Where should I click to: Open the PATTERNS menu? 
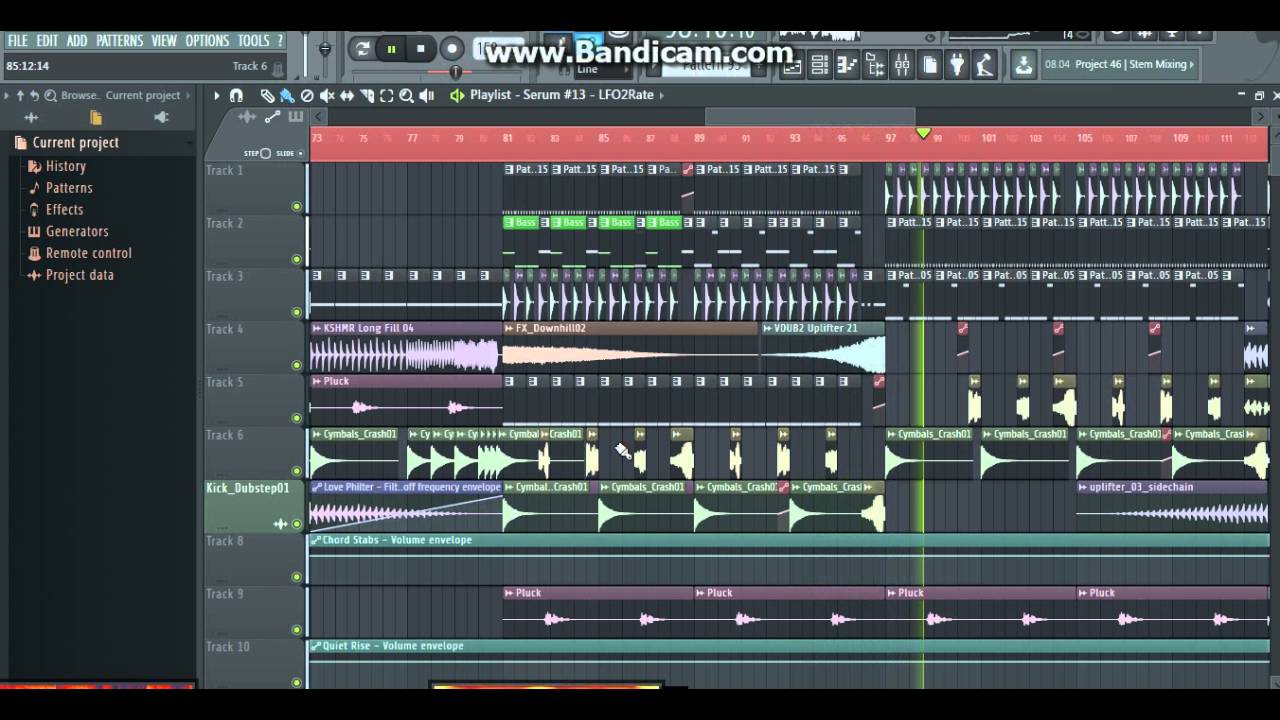click(120, 41)
